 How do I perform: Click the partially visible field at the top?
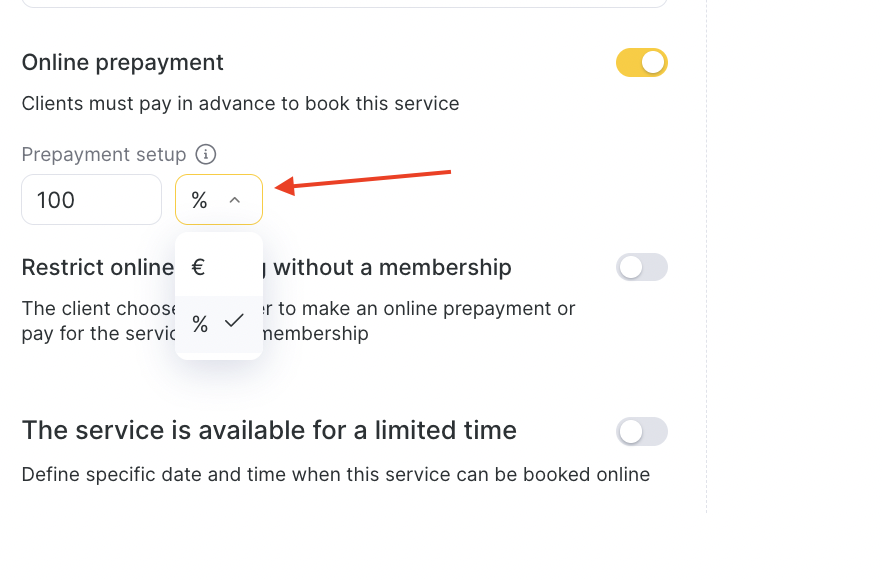[343, 4]
